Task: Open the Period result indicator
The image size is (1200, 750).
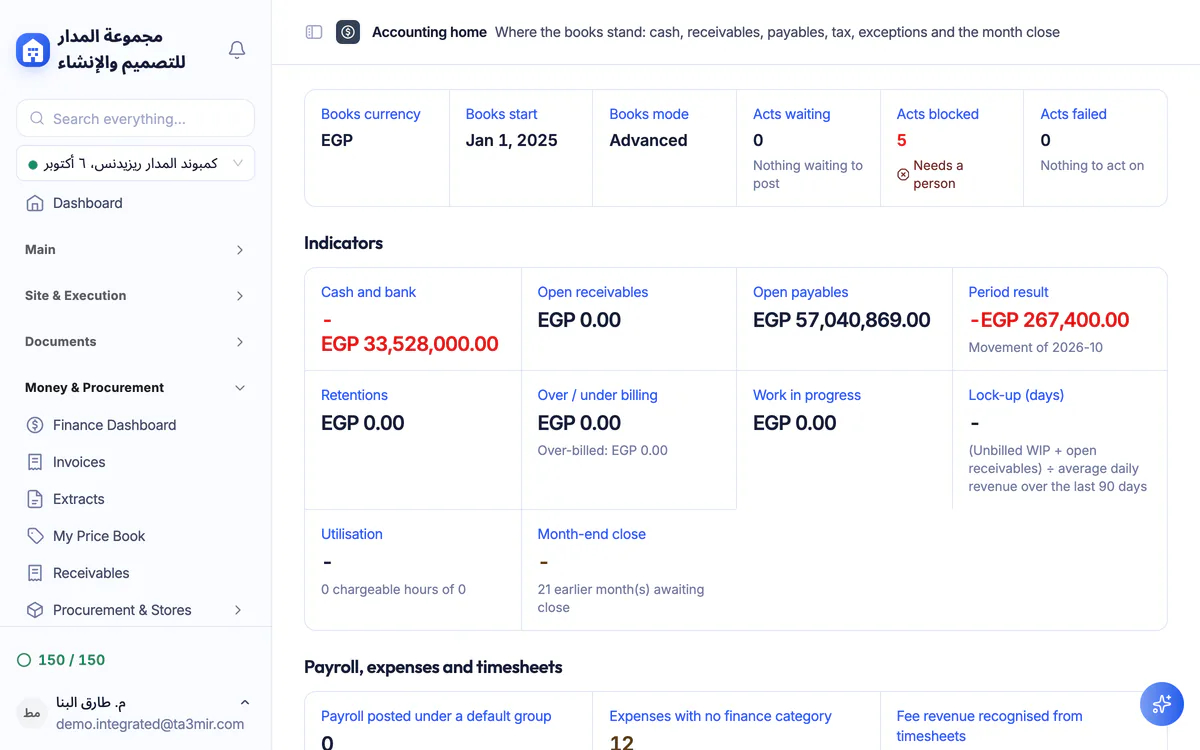Action: coord(1008,292)
